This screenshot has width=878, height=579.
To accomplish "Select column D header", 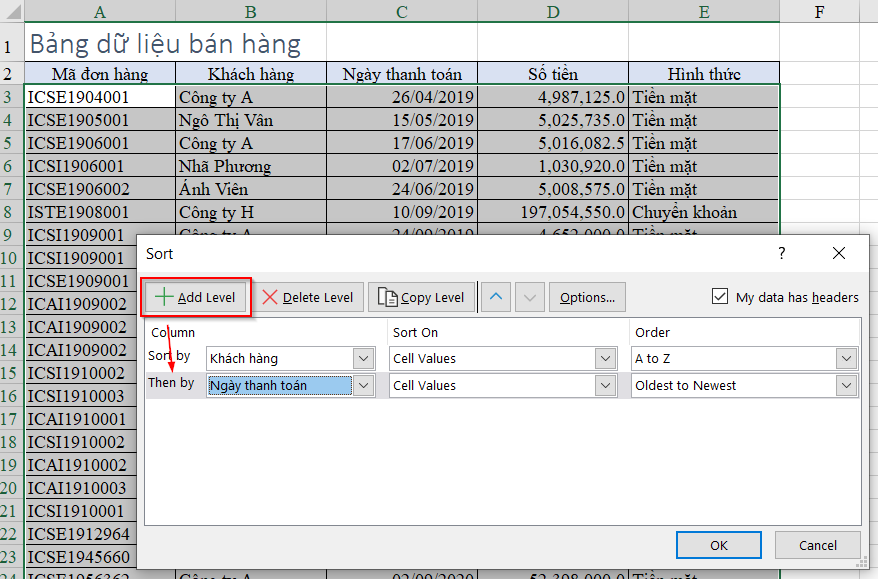I will coord(553,11).
